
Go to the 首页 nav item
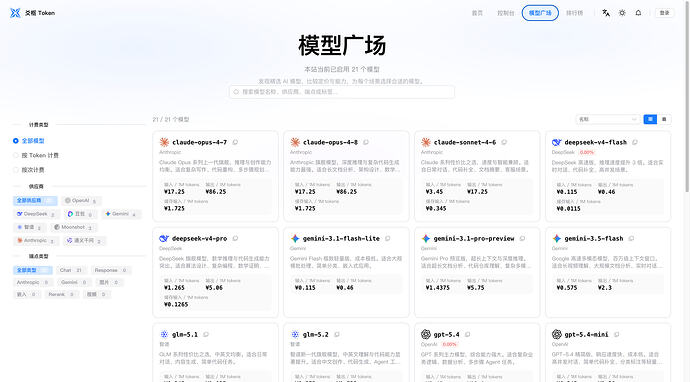(477, 13)
